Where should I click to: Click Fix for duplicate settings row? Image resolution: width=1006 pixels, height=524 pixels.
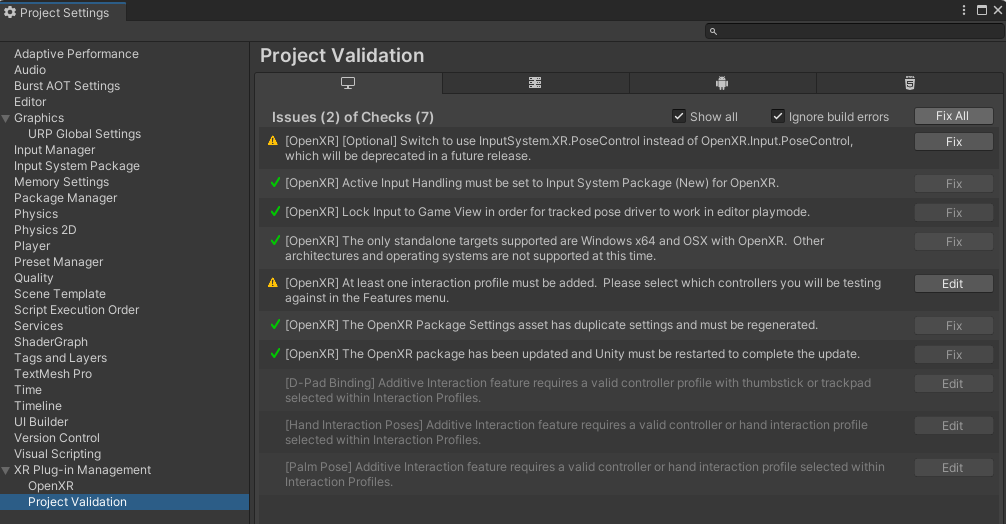(953, 326)
